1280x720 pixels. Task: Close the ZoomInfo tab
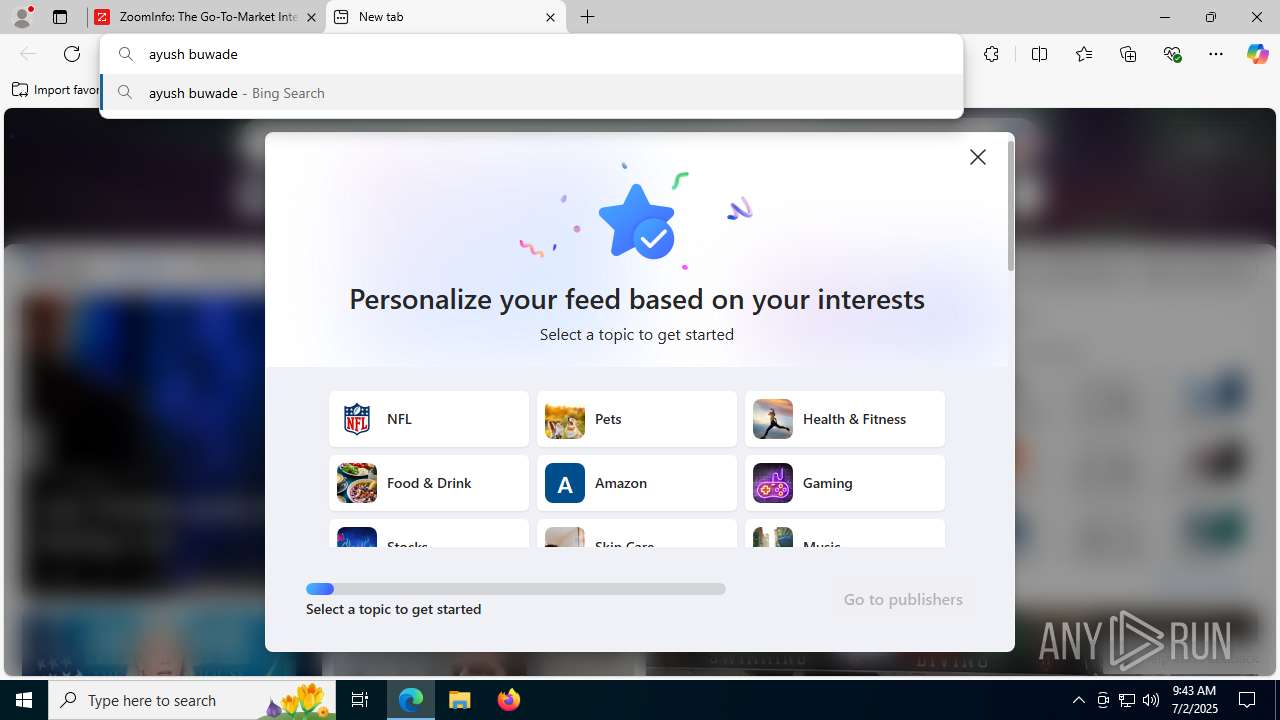coord(311,17)
